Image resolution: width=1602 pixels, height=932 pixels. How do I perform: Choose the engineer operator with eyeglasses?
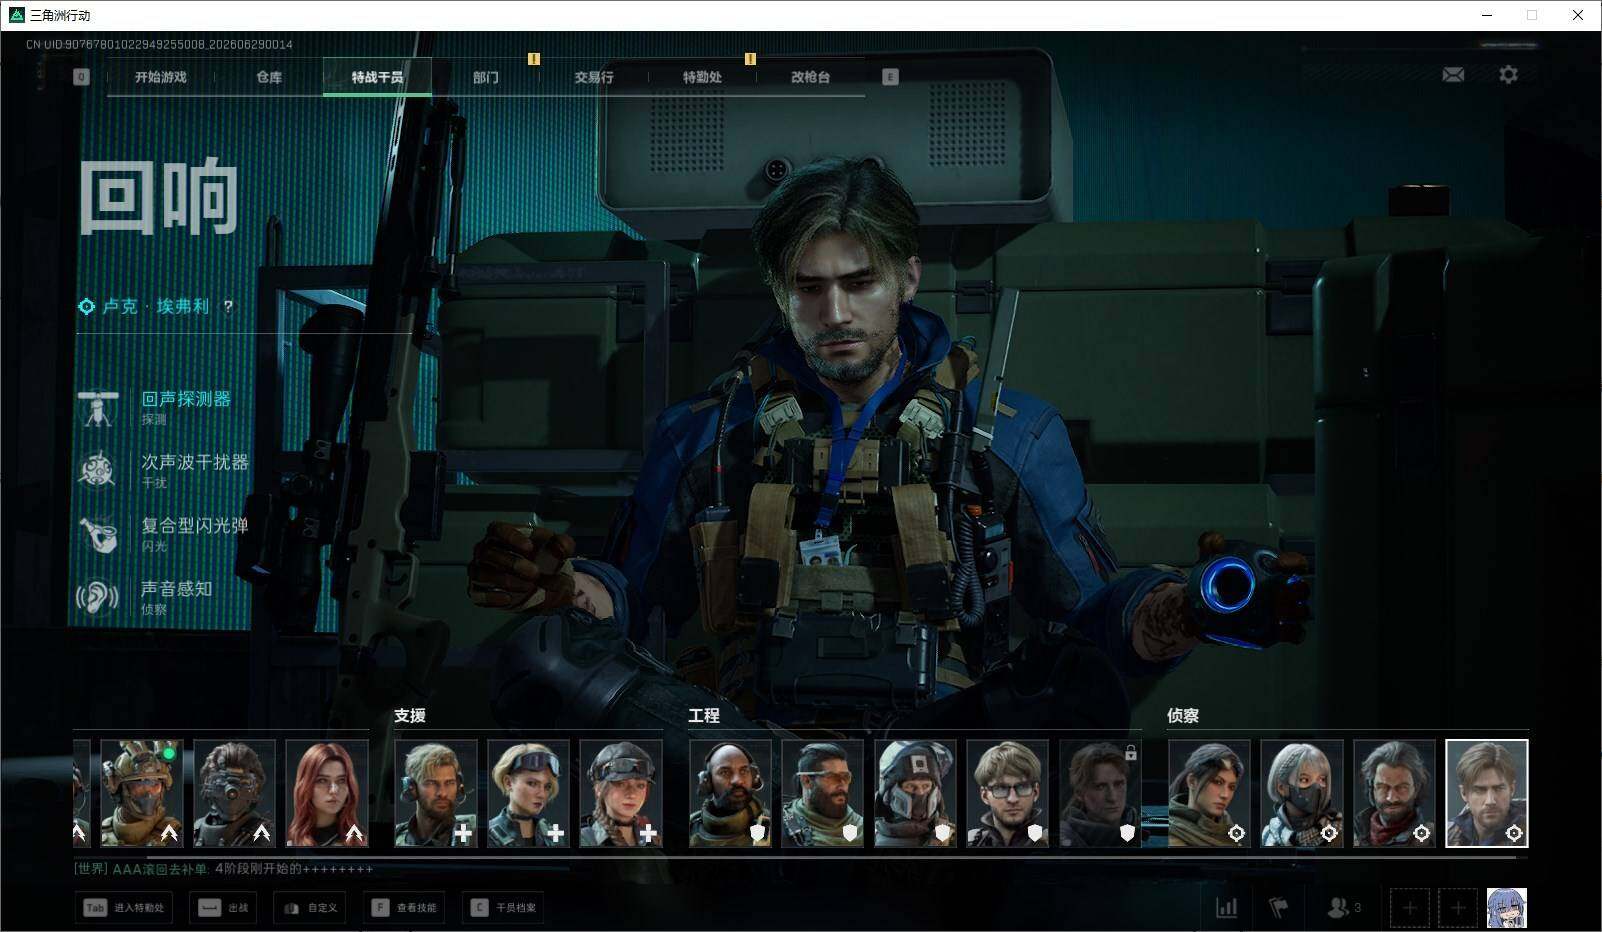[x=1008, y=794]
